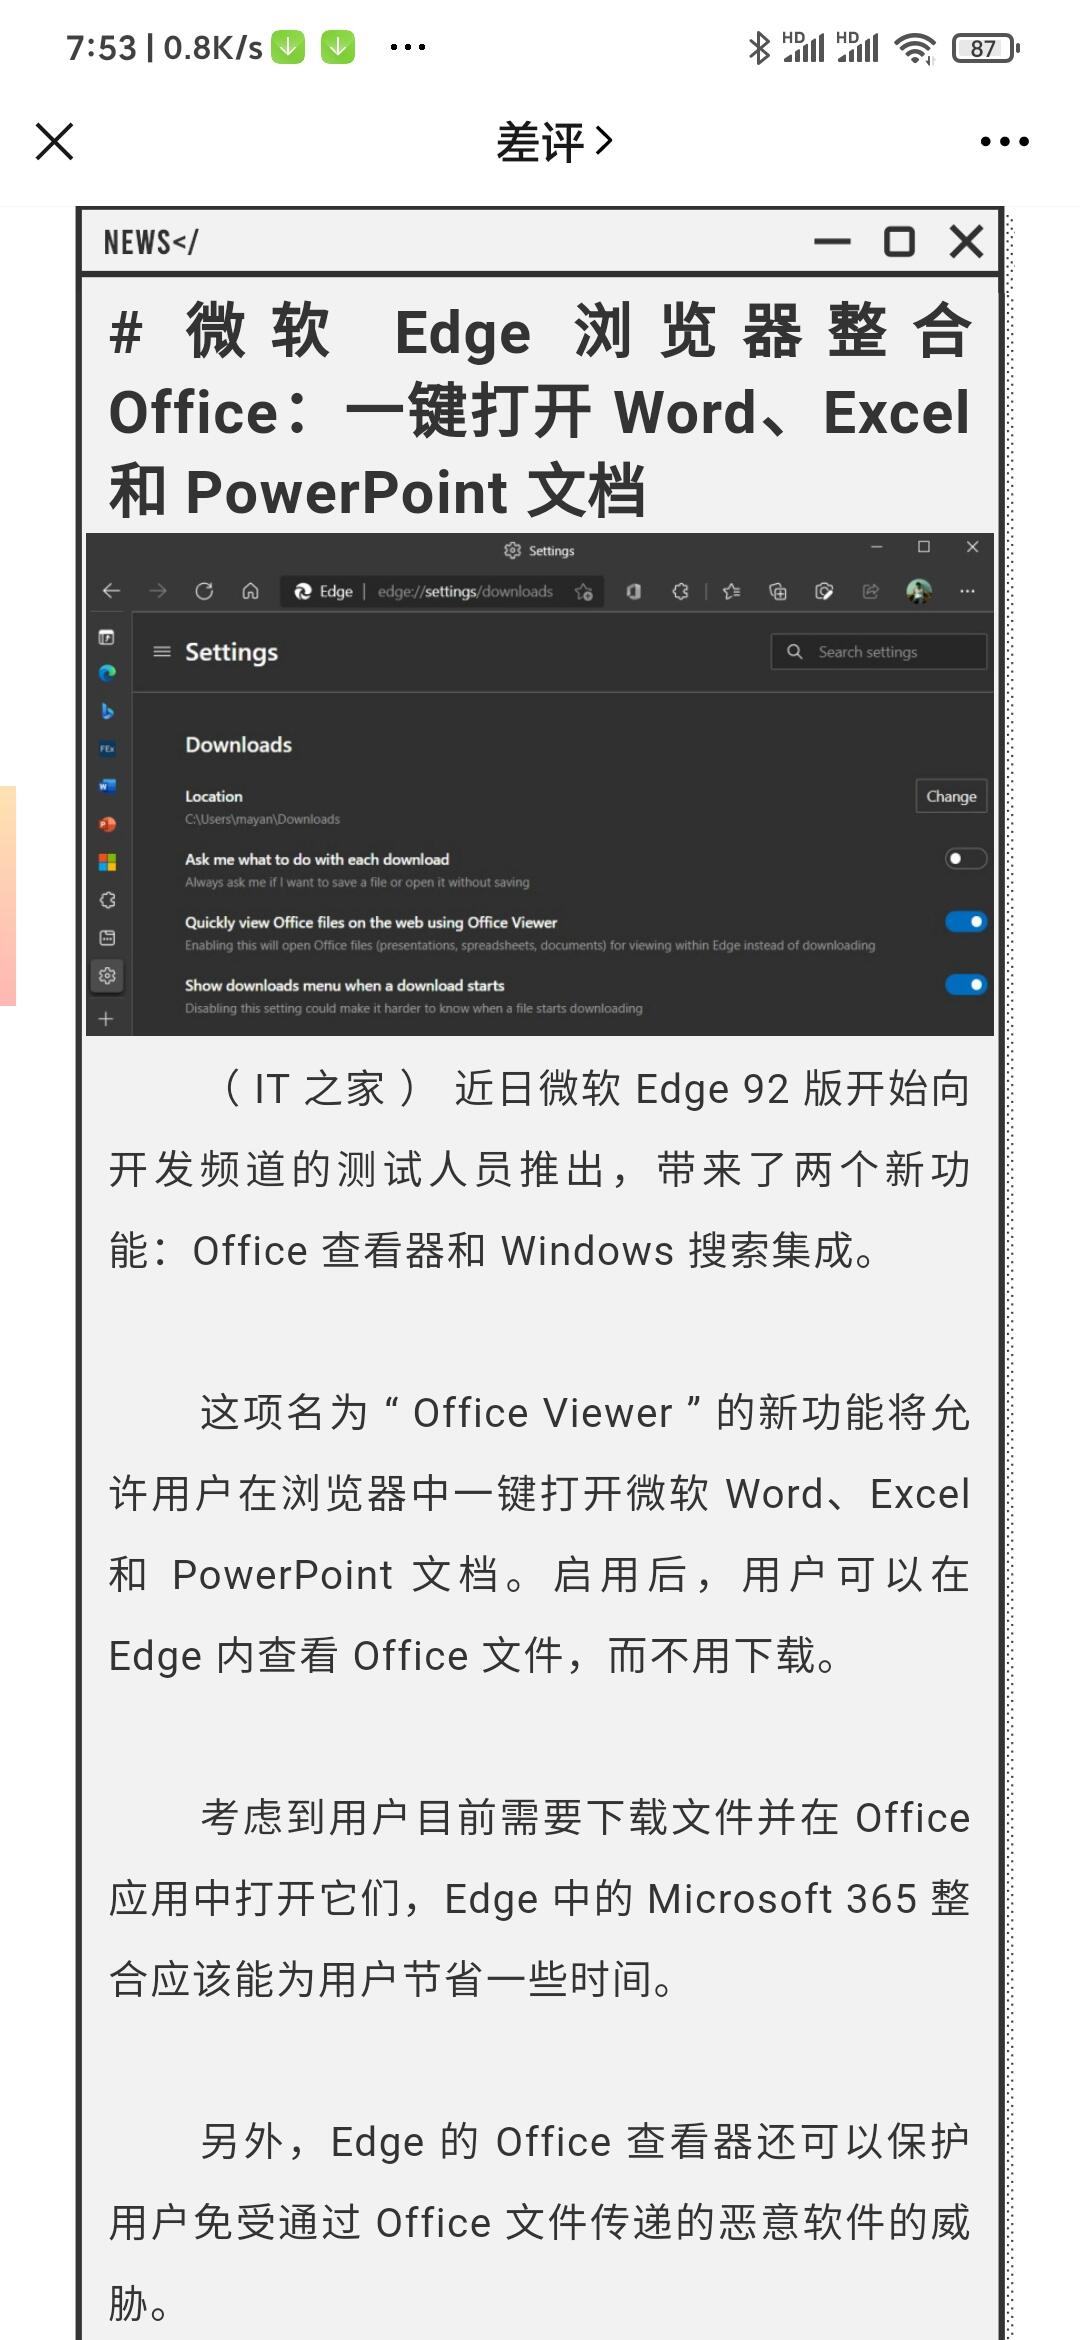The width and height of the screenshot is (1080, 2340).
Task: Click the browser home icon
Action: click(251, 591)
